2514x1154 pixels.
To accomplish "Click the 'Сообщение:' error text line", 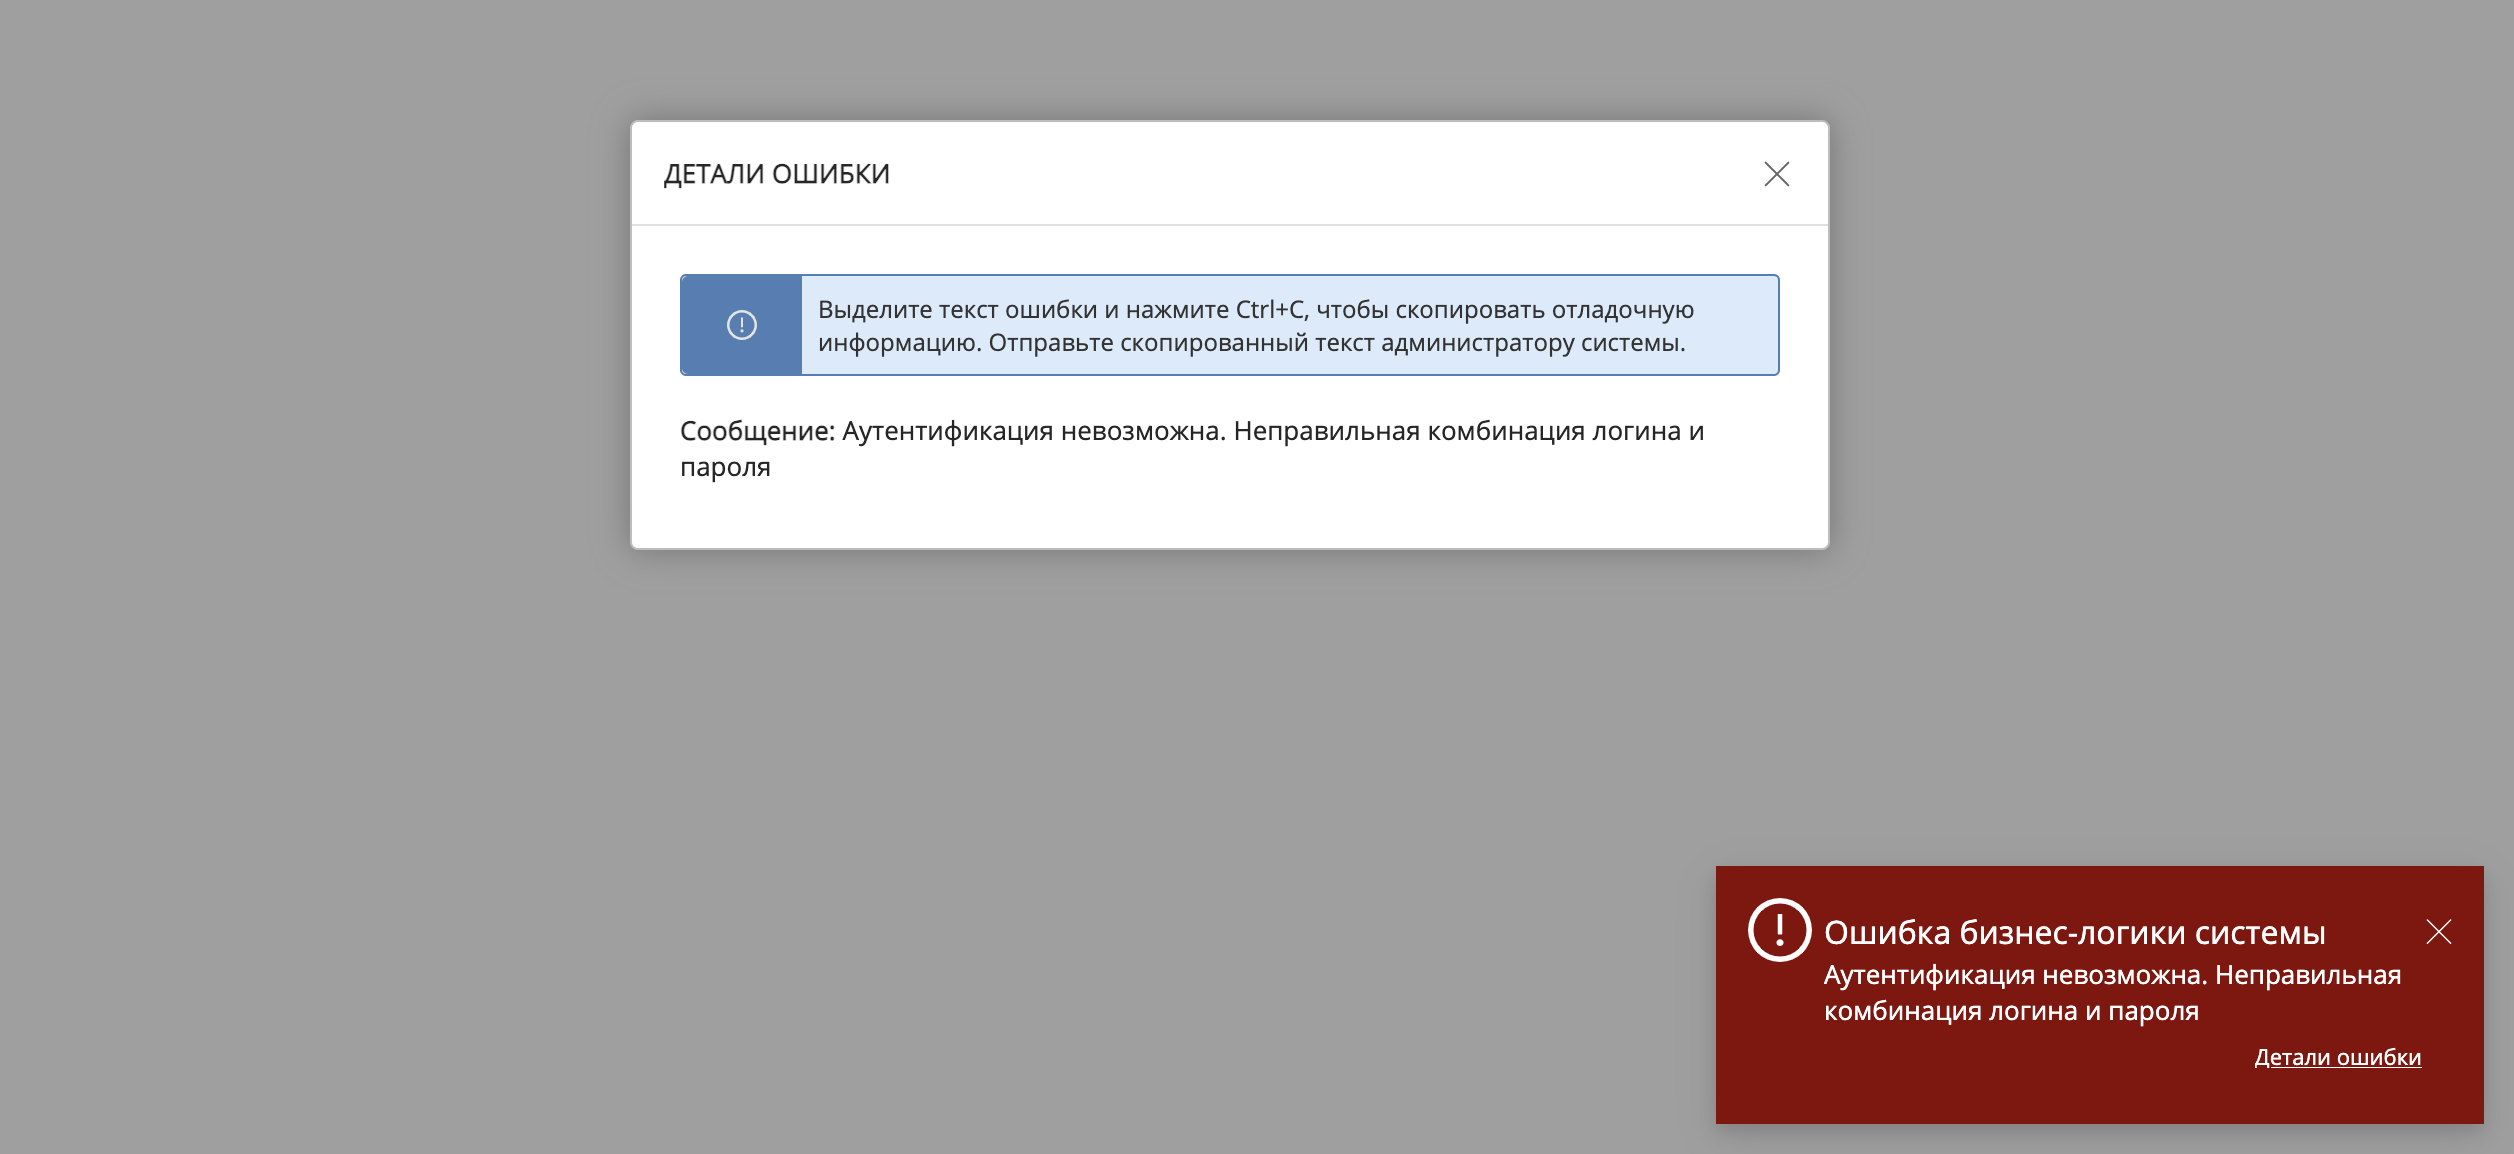I will (x=1190, y=431).
